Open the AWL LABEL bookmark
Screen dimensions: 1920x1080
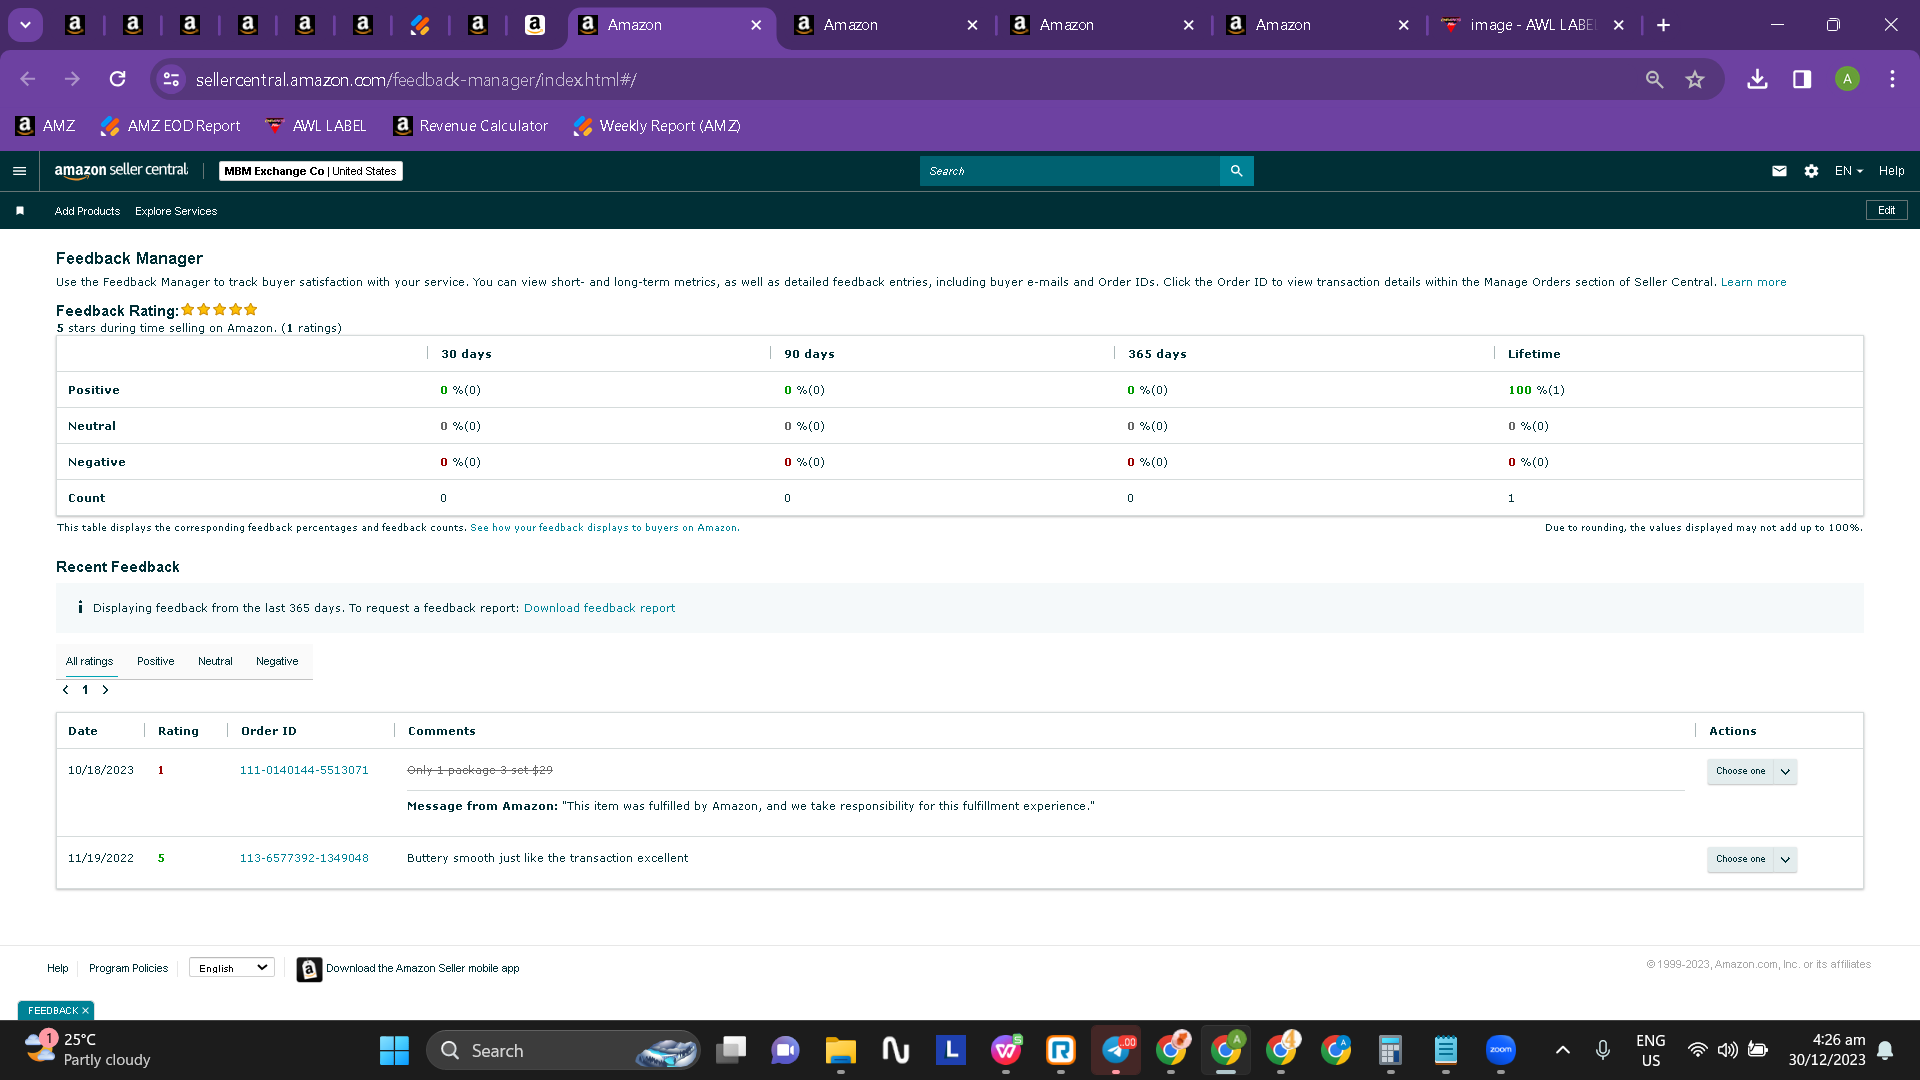(316, 126)
